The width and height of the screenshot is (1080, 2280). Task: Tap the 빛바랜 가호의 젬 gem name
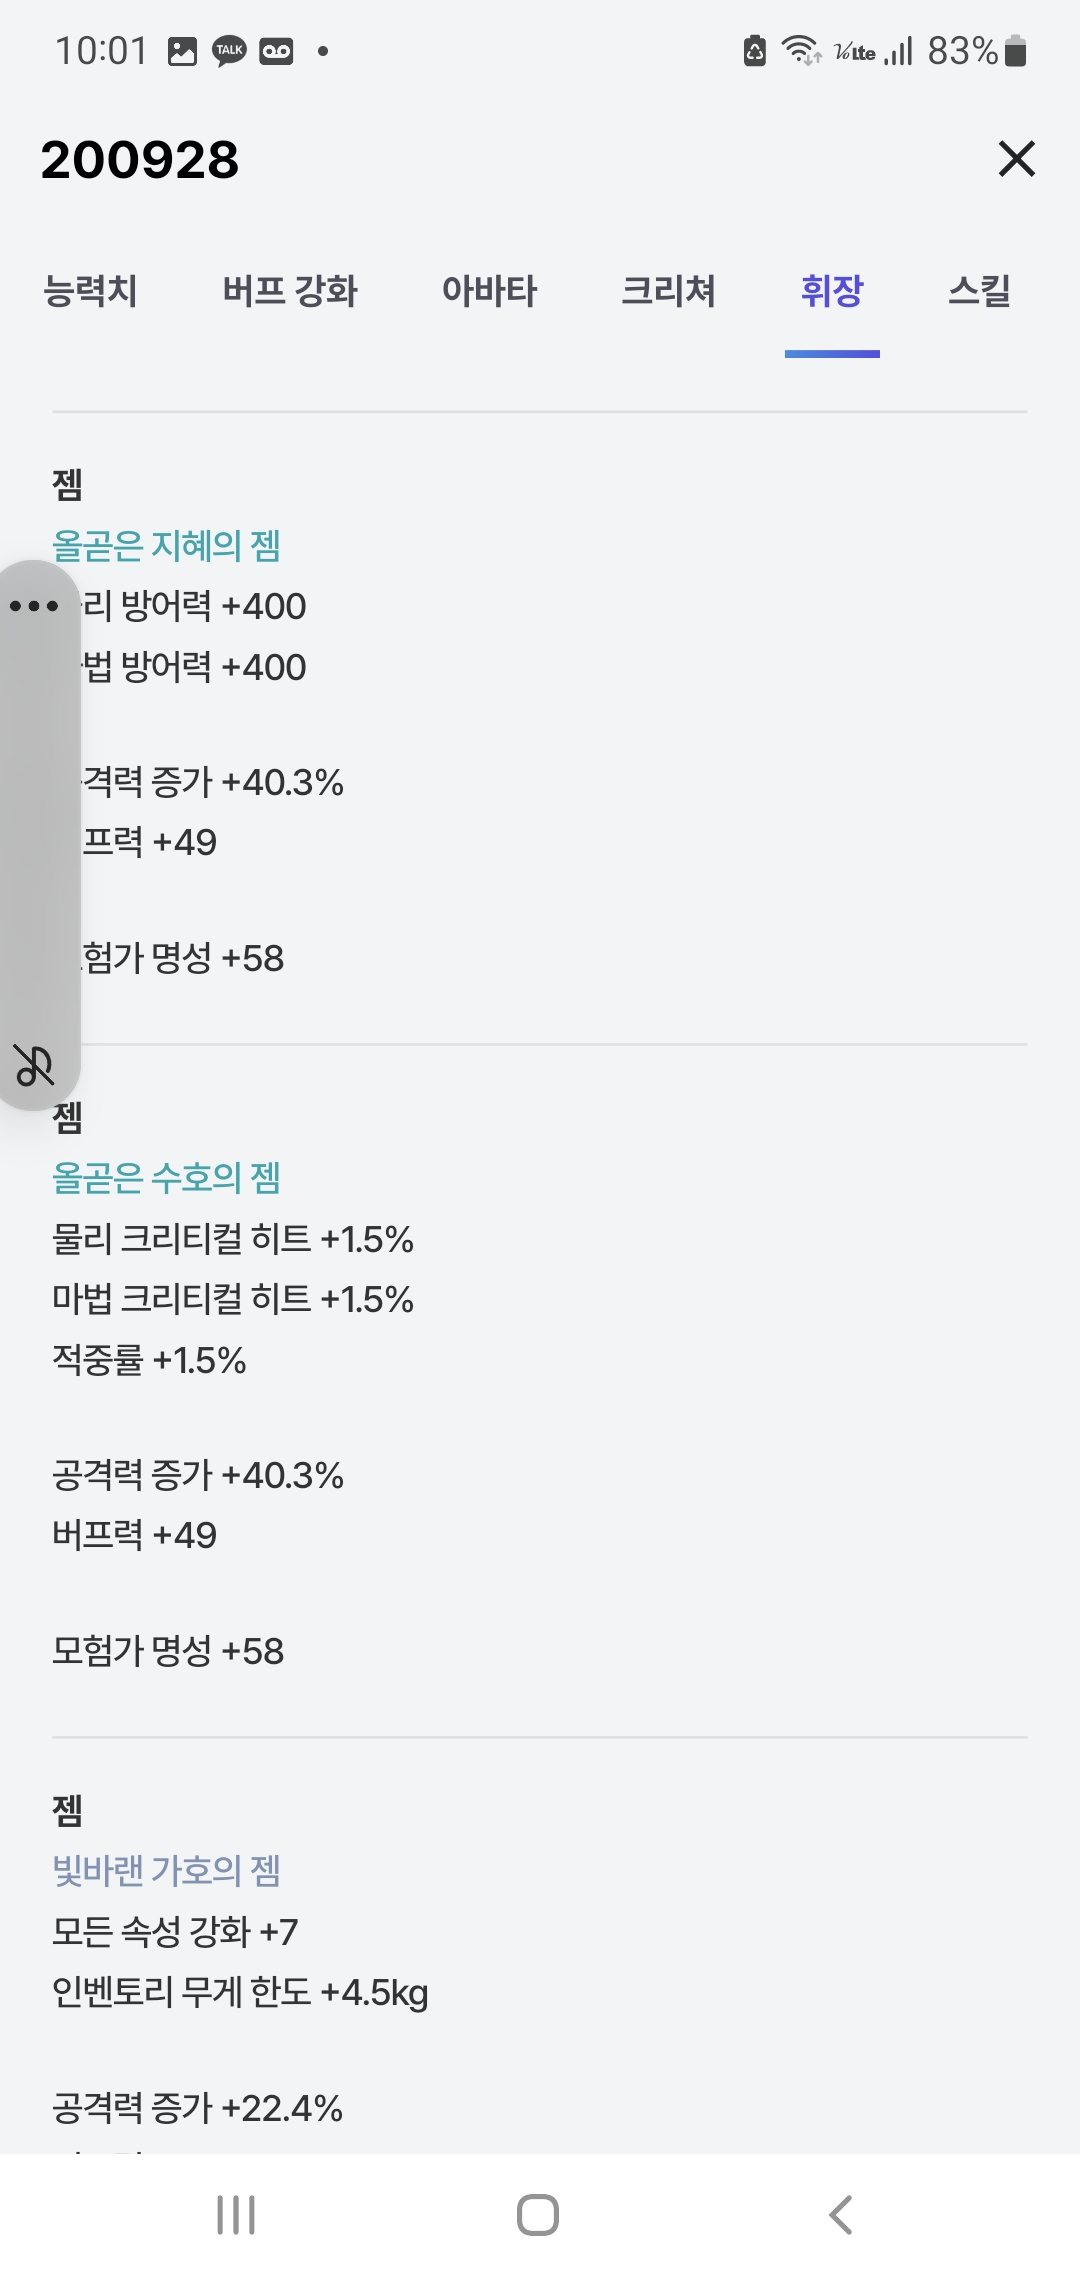[166, 1870]
